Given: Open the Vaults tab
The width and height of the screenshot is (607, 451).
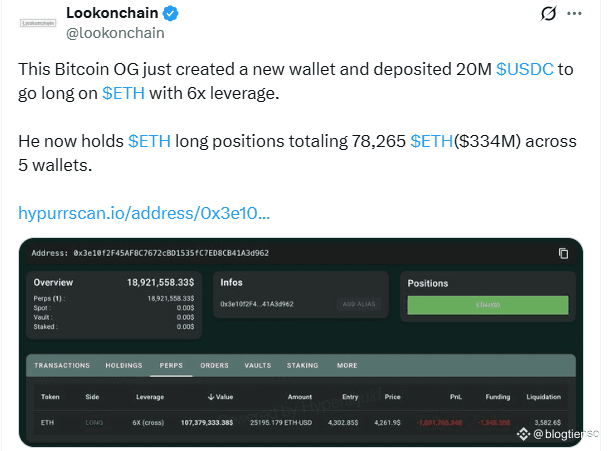Looking at the screenshot, I should [258, 365].
